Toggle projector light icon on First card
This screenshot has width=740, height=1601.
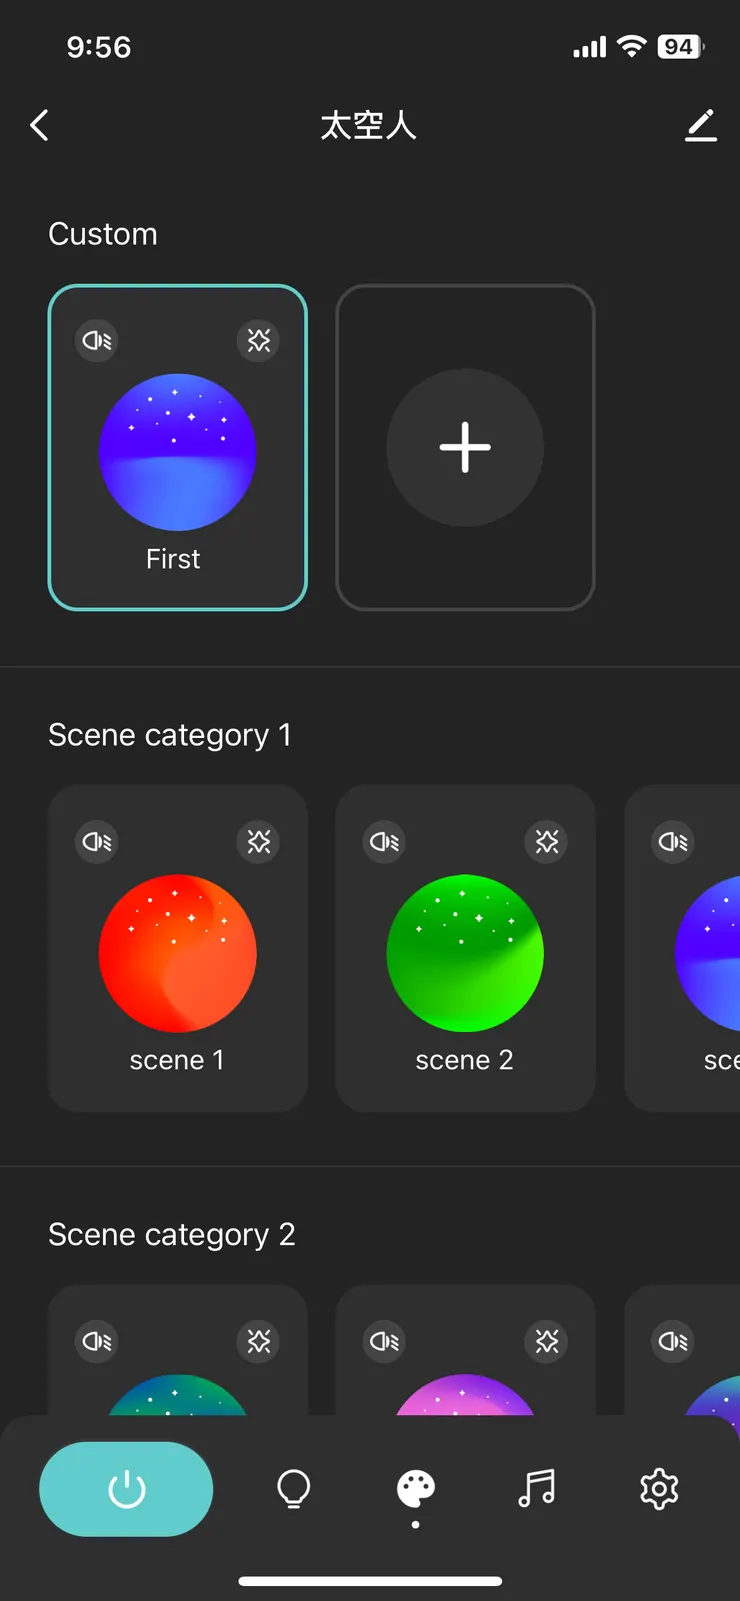(x=97, y=341)
